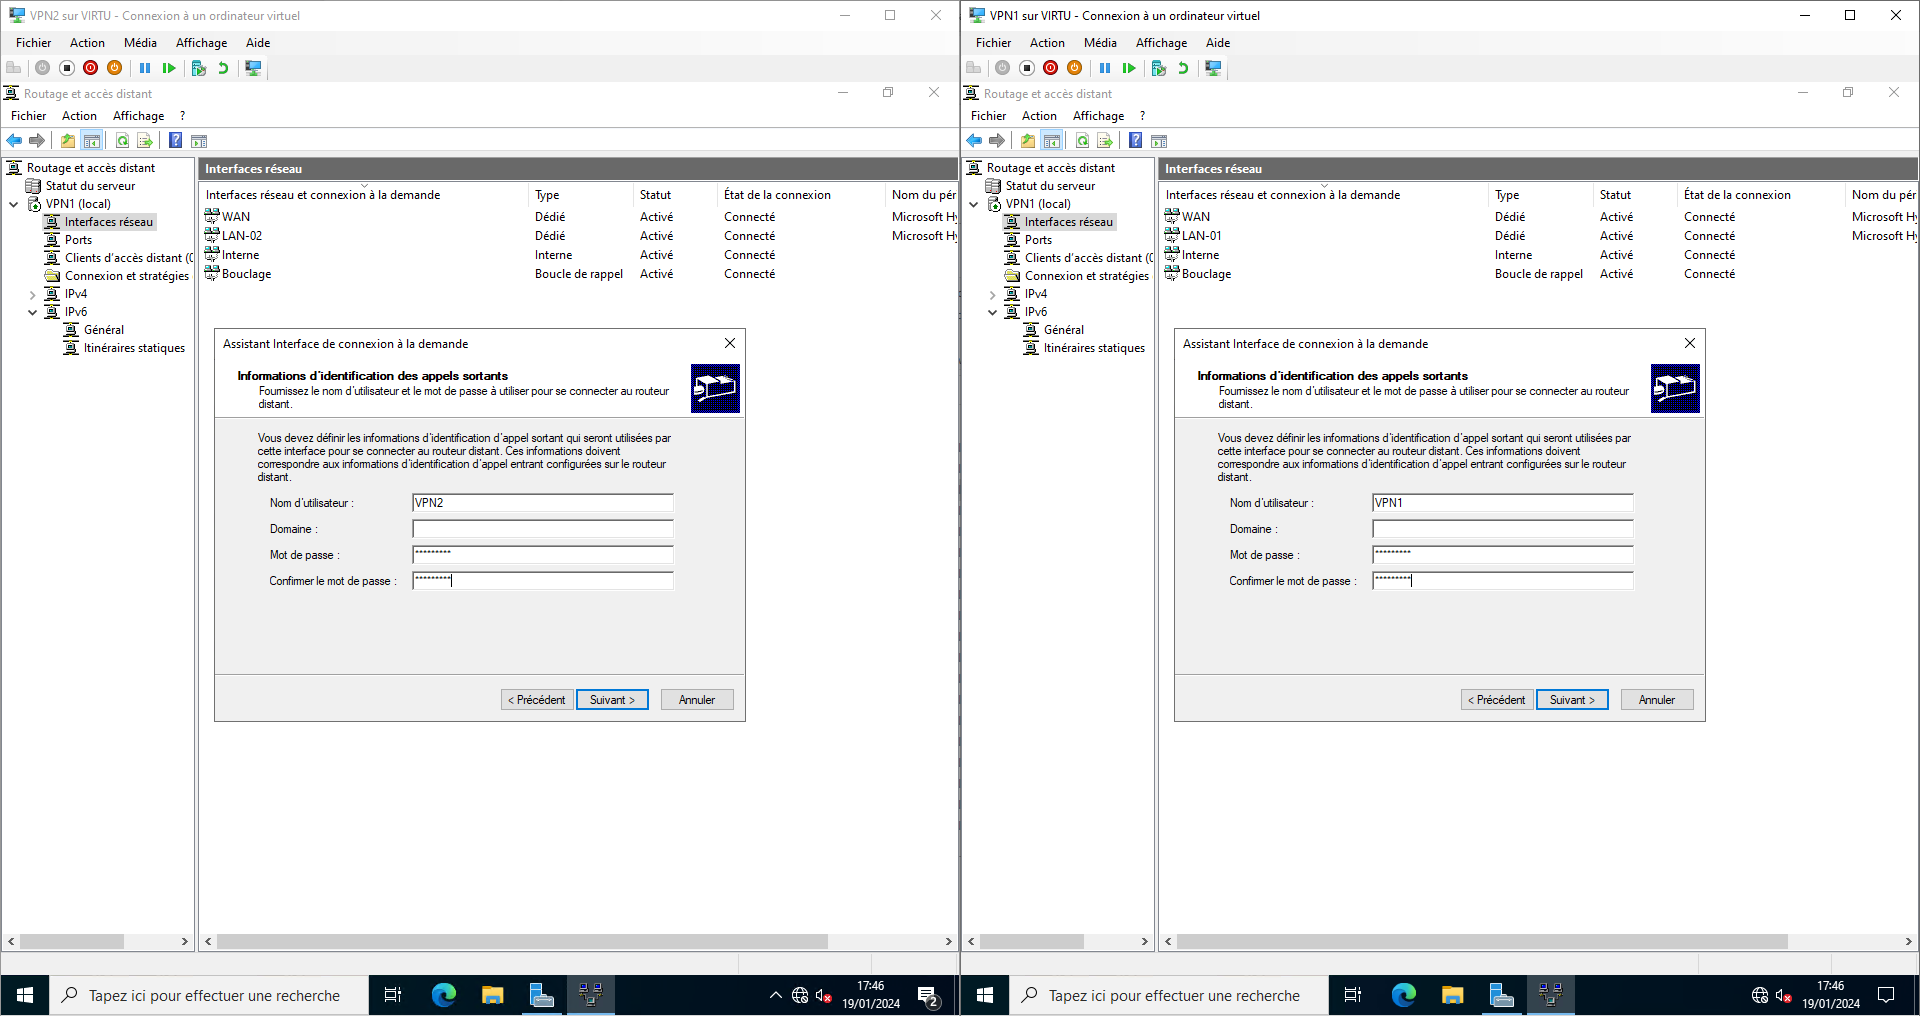Click the blue back arrow in VPN1 window's console toolbar
Image resolution: width=1920 pixels, height=1016 pixels.
(x=974, y=141)
